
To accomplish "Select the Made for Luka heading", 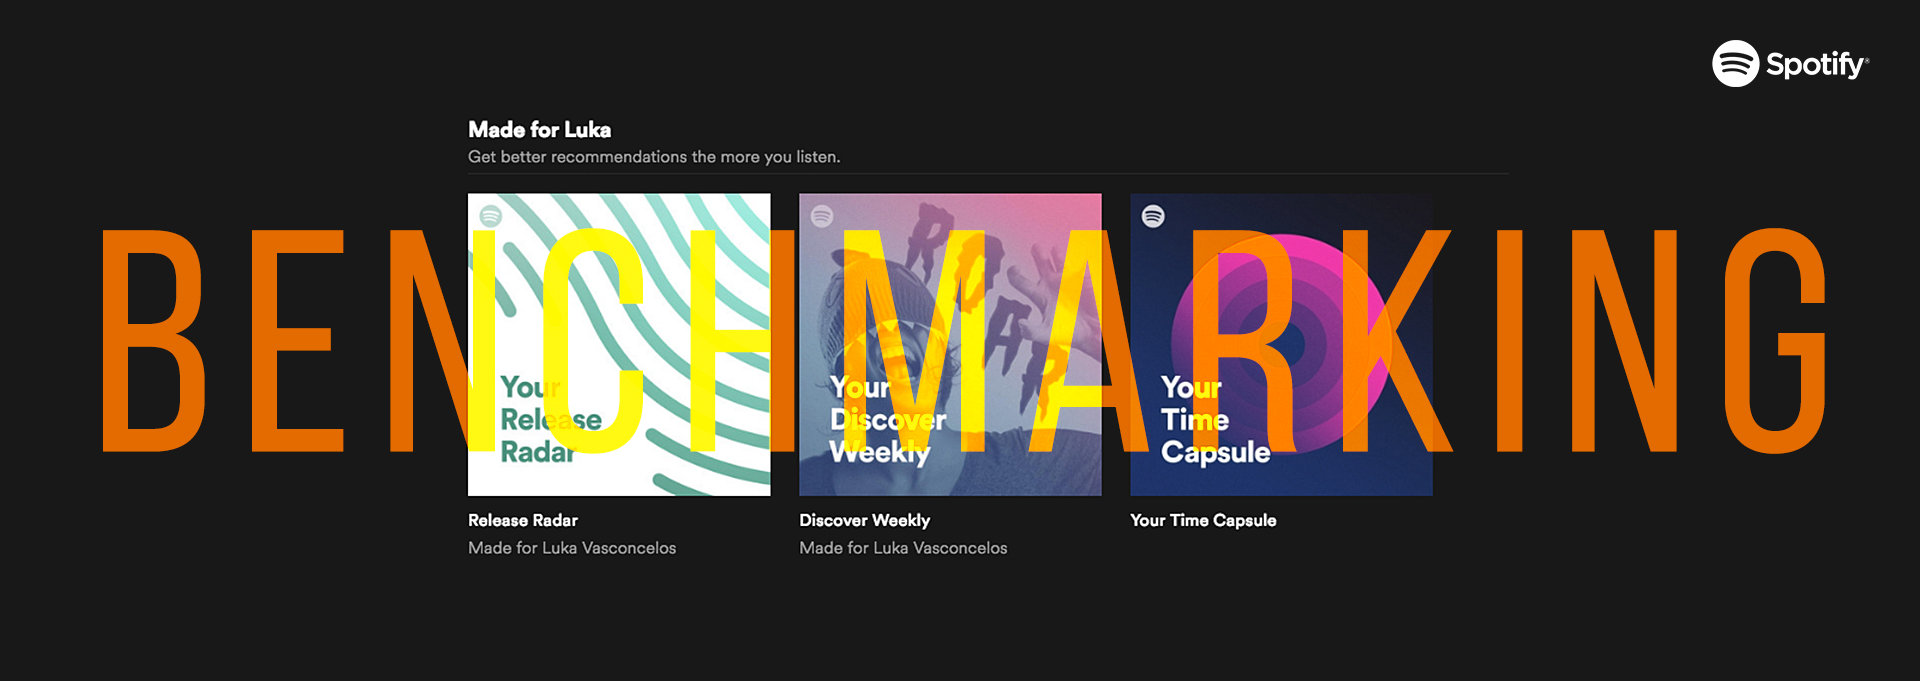I will pos(540,130).
